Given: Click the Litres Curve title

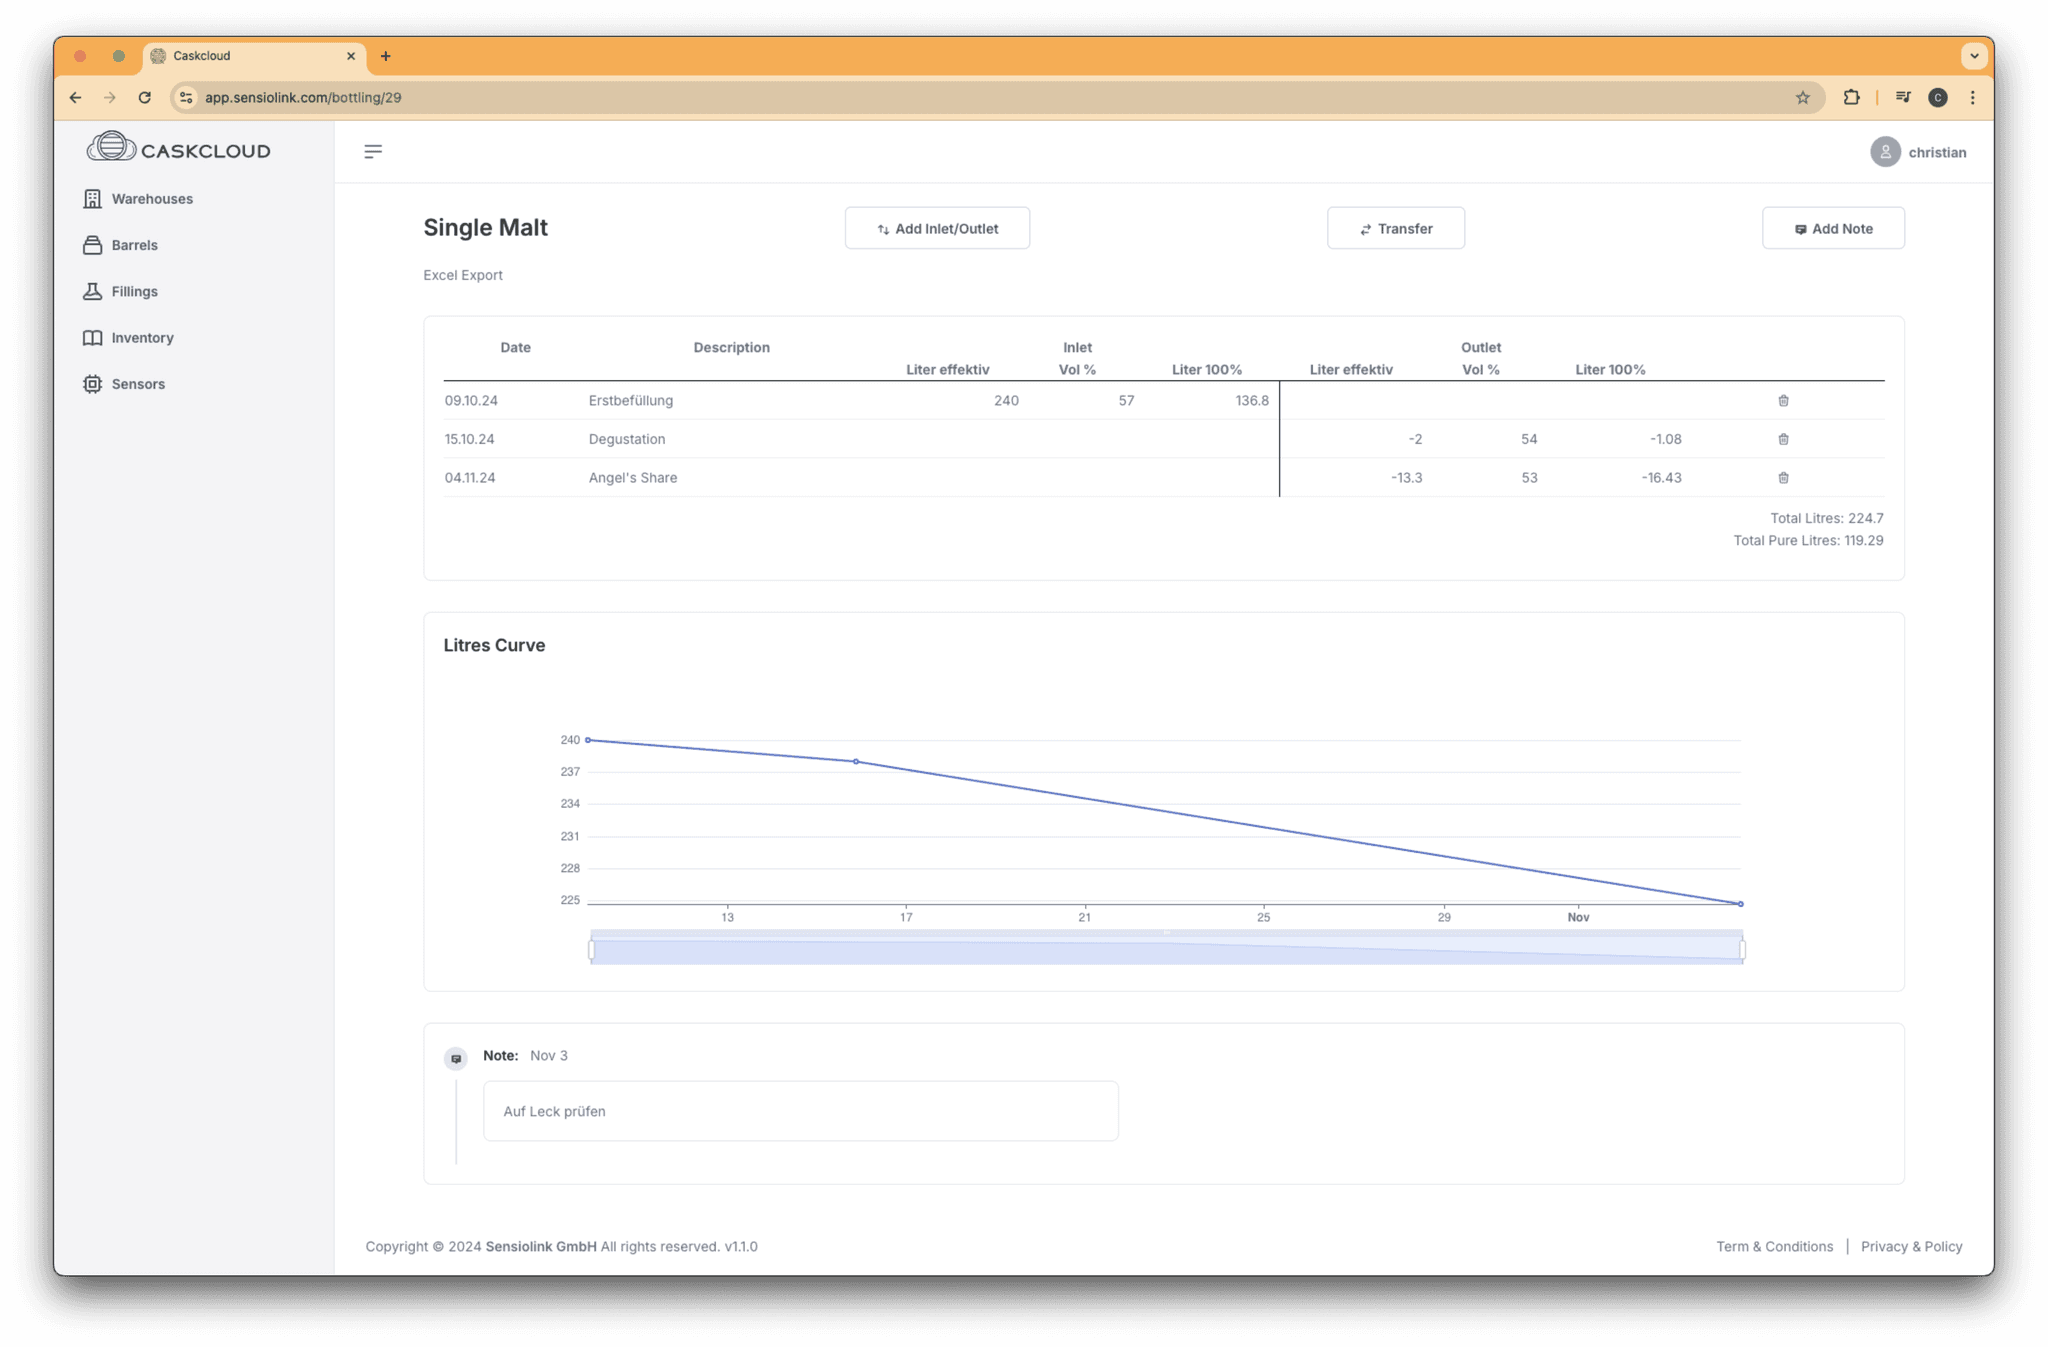Looking at the screenshot, I should (494, 645).
